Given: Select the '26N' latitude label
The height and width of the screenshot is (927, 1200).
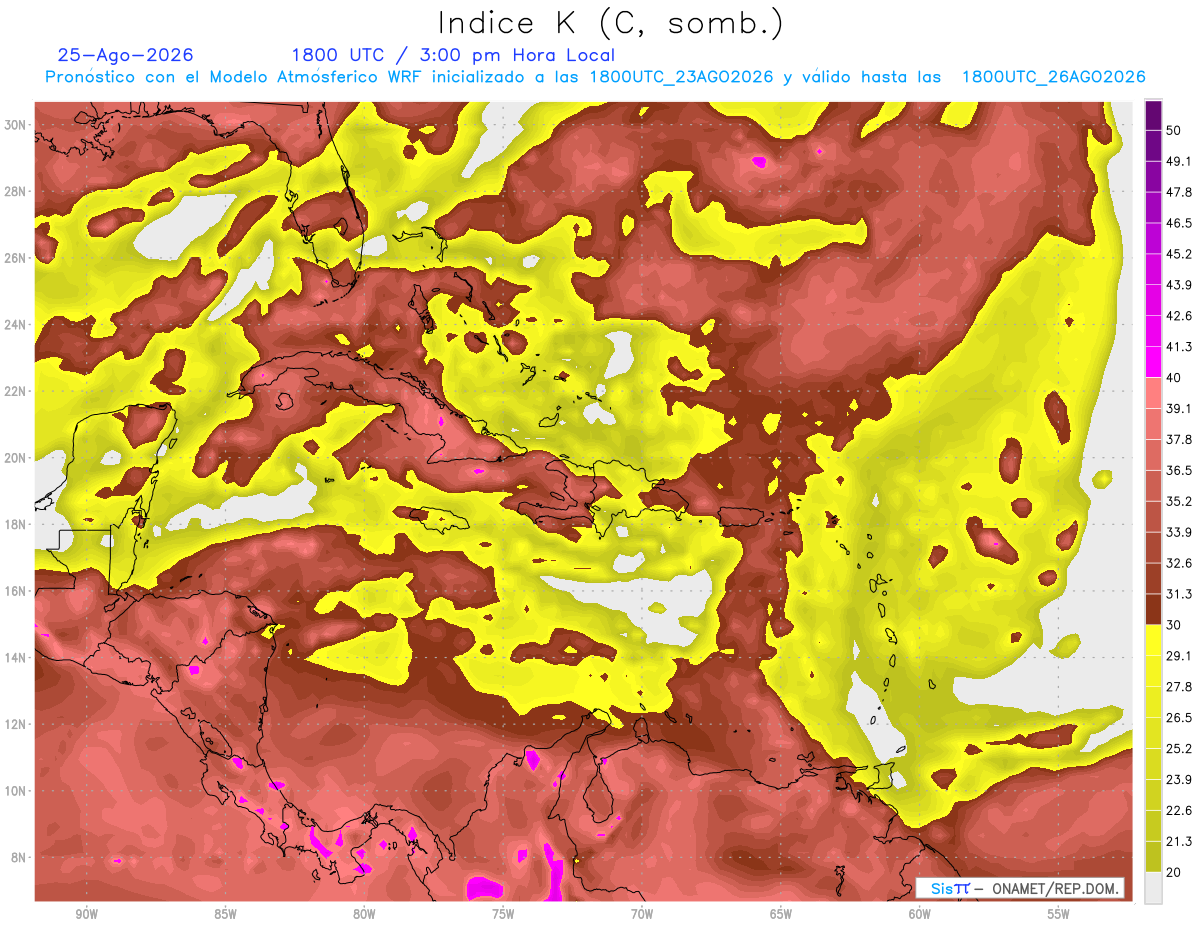Looking at the screenshot, I should pyautogui.click(x=15, y=258).
